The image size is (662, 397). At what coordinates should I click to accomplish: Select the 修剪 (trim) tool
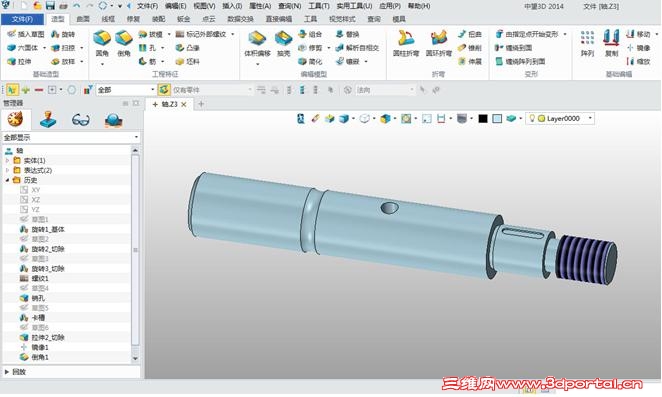pyautogui.click(x=310, y=48)
